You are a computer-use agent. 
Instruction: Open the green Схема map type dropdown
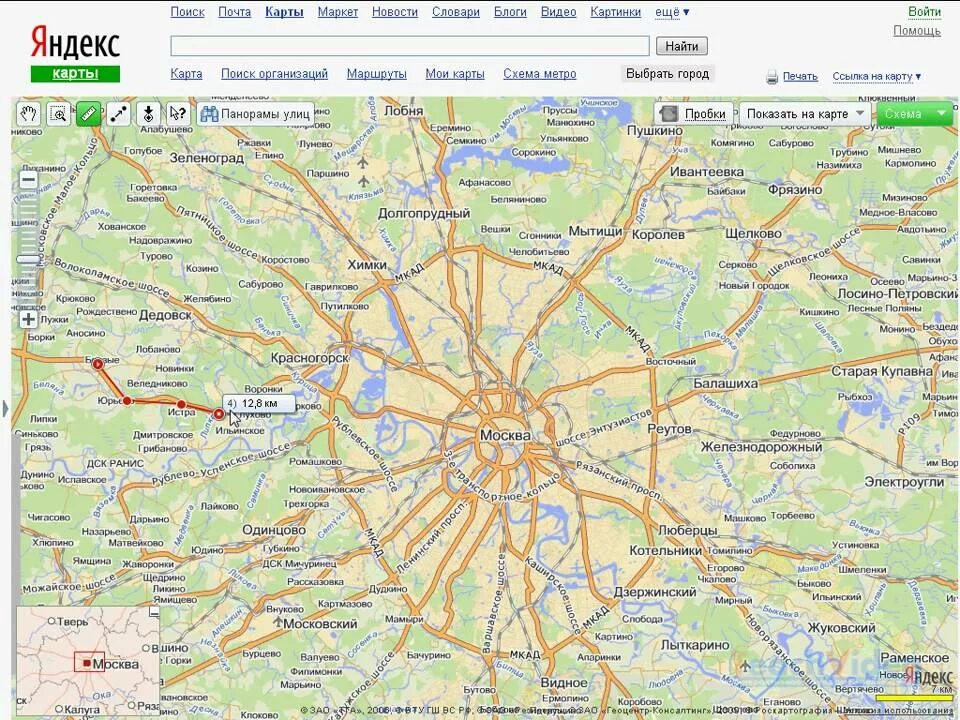(915, 114)
